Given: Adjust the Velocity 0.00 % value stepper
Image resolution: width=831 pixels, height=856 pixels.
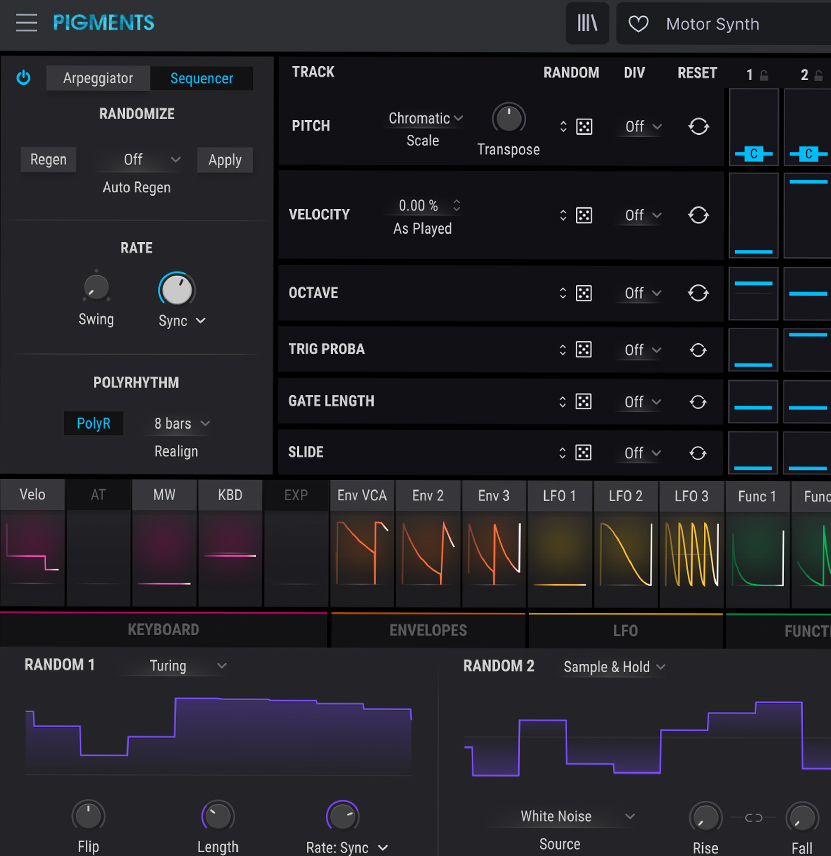Looking at the screenshot, I should tap(456, 205).
